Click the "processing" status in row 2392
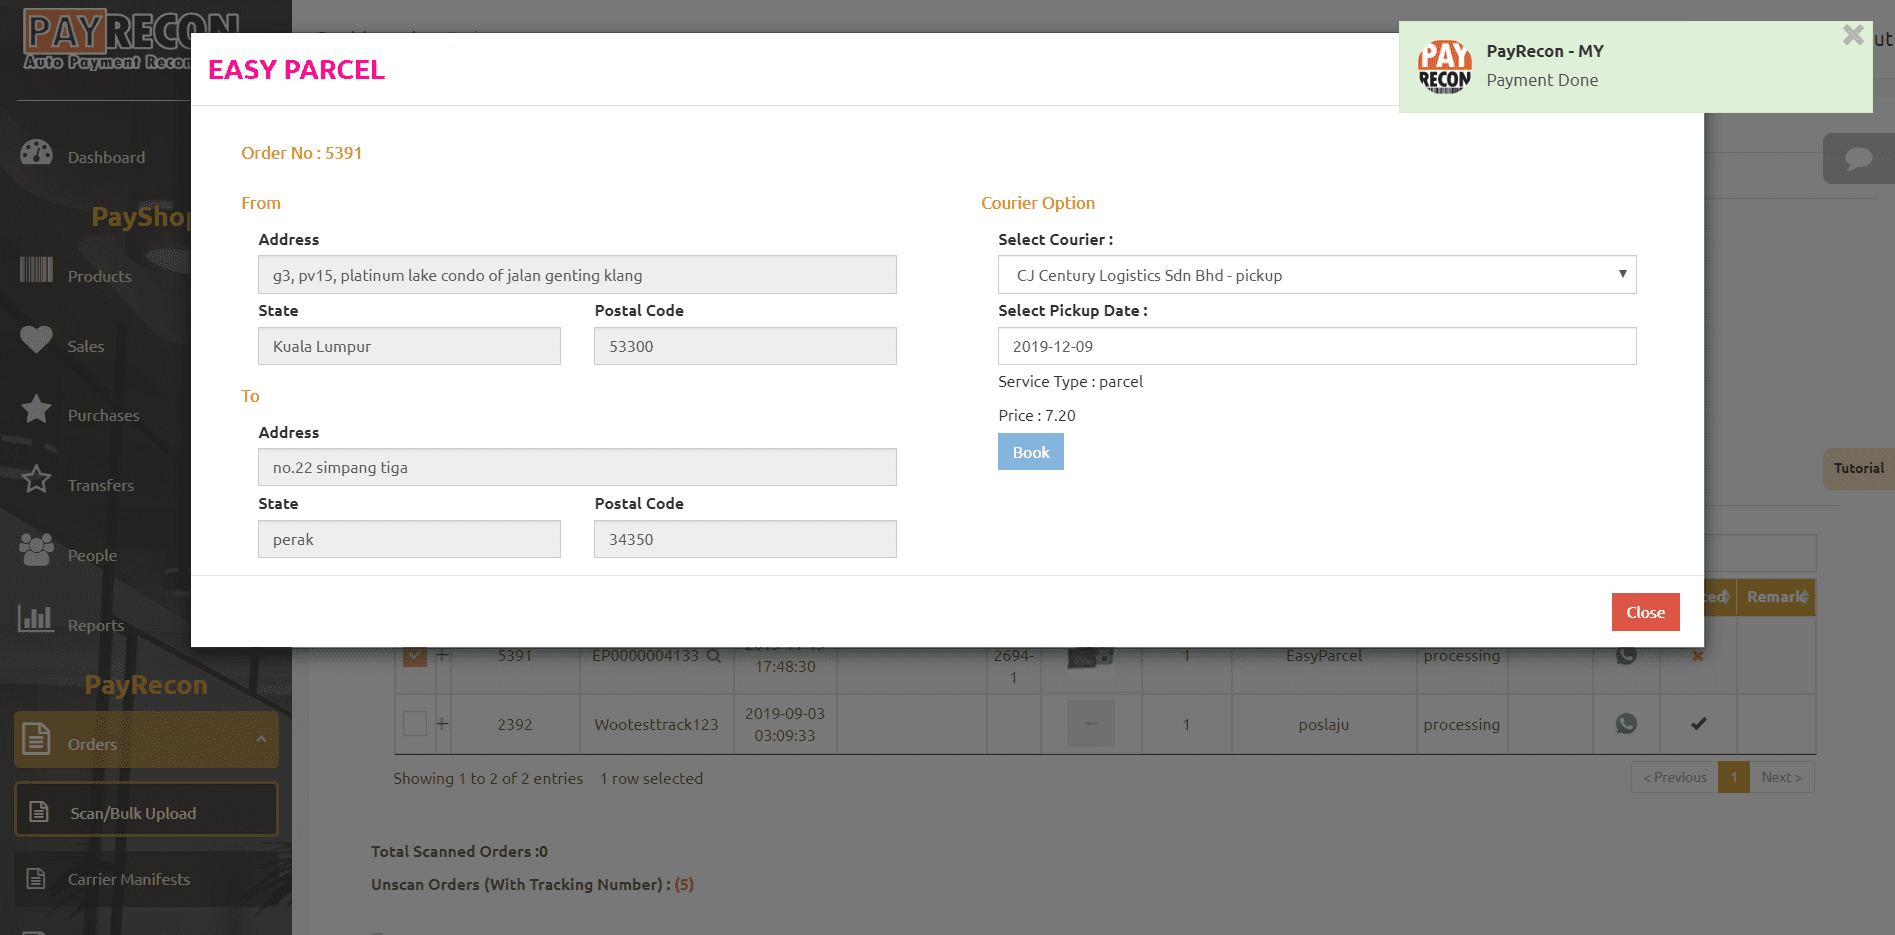The height and width of the screenshot is (935, 1895). point(1461,724)
